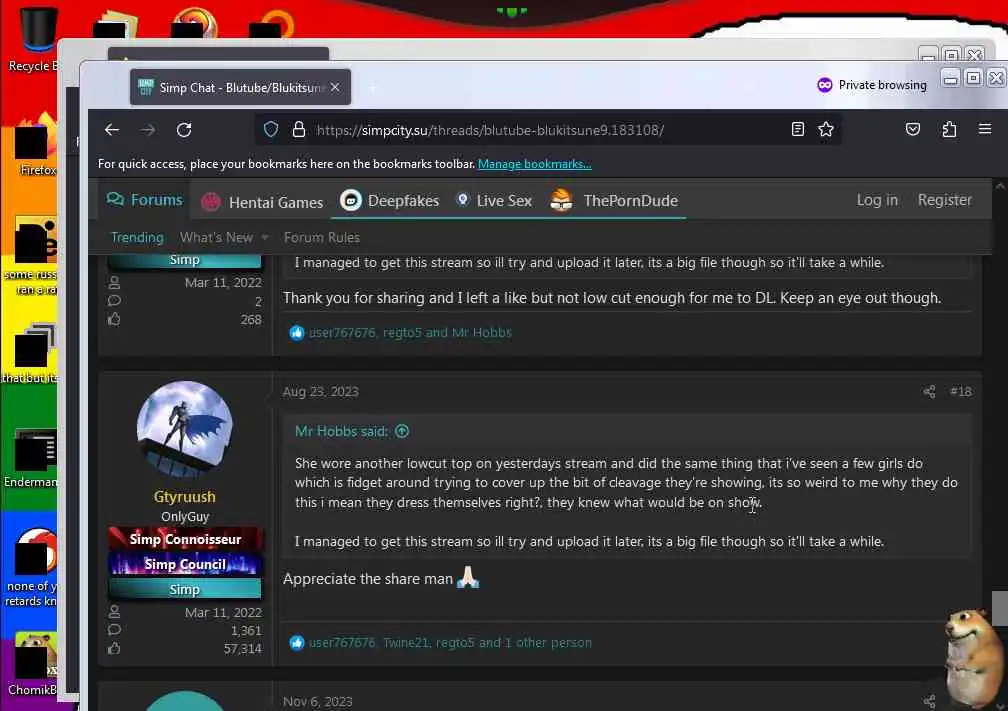Click the Register link
The height and width of the screenshot is (711, 1008).
pyautogui.click(x=945, y=200)
